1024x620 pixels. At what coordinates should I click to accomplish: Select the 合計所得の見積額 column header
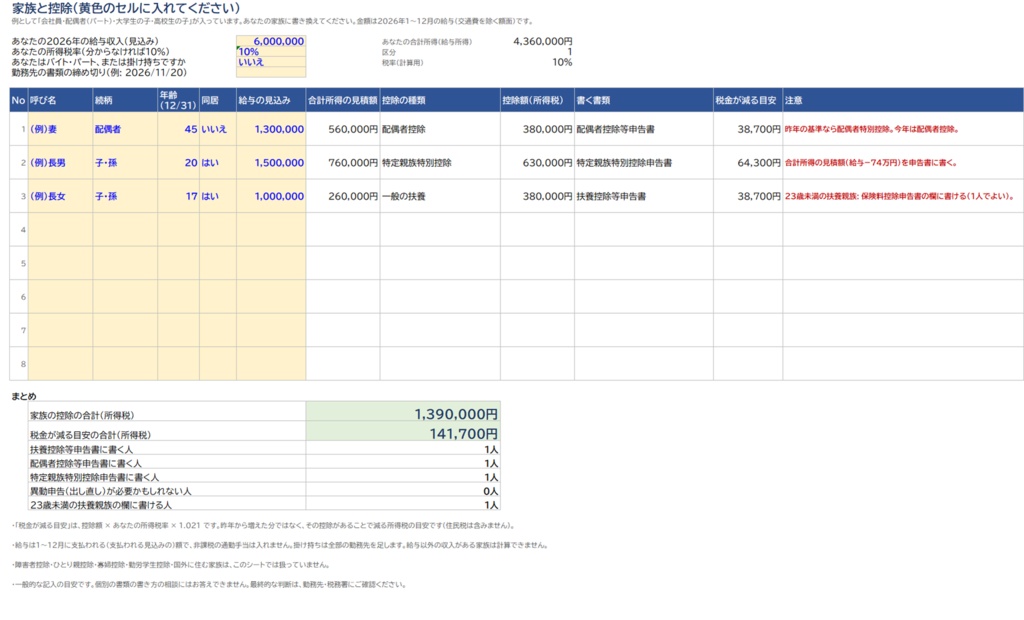coord(343,100)
